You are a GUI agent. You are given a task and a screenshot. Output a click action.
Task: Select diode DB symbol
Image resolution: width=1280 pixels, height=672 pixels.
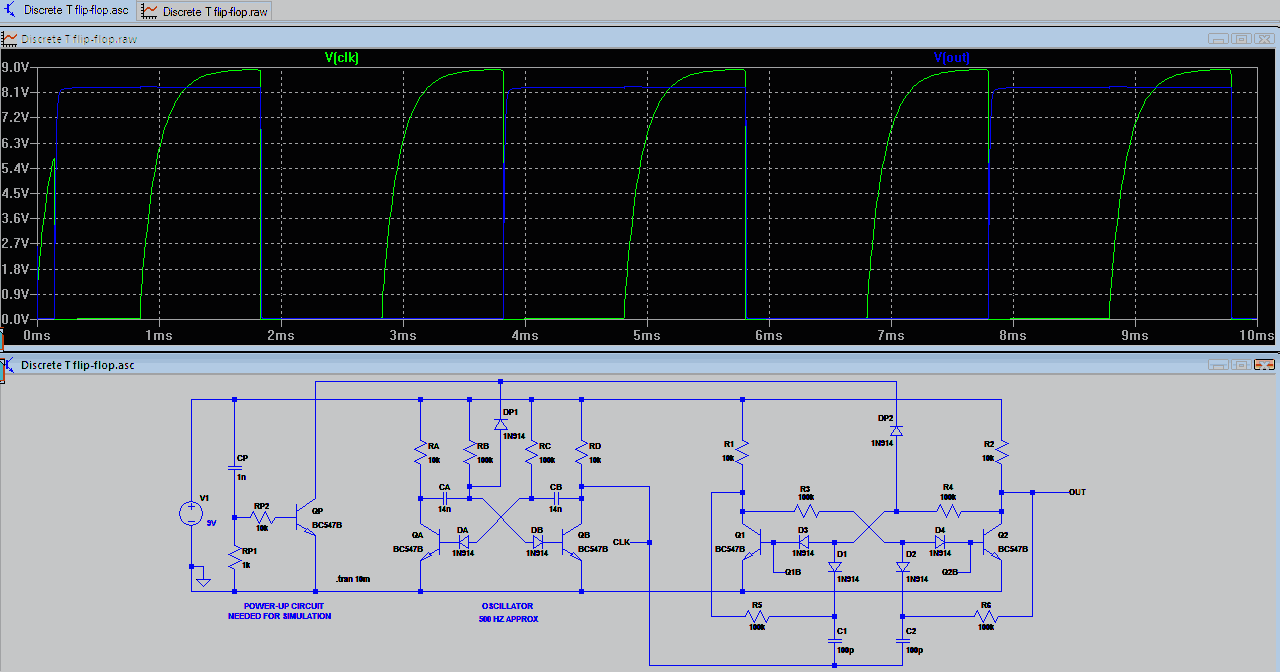click(538, 540)
